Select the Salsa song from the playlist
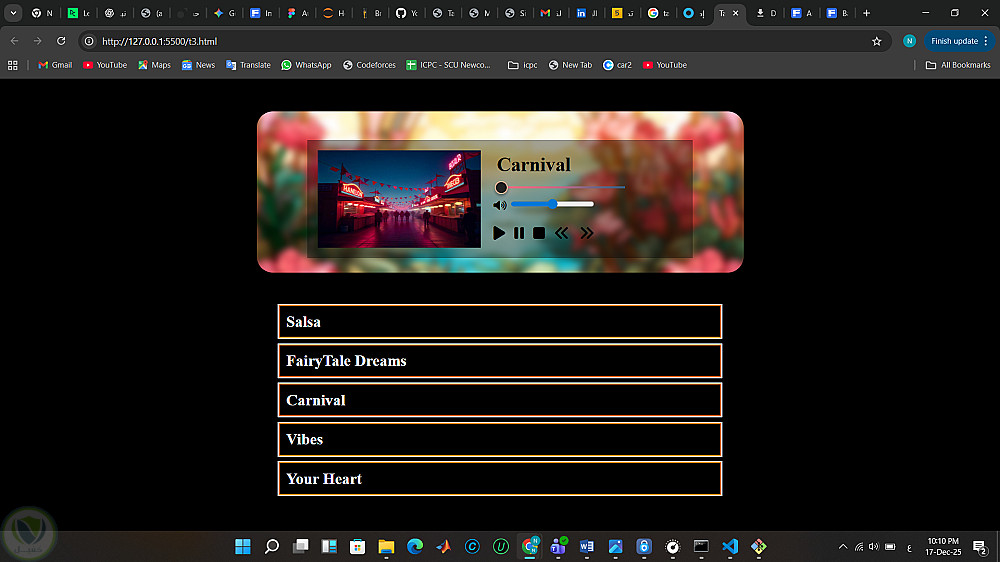 (500, 322)
